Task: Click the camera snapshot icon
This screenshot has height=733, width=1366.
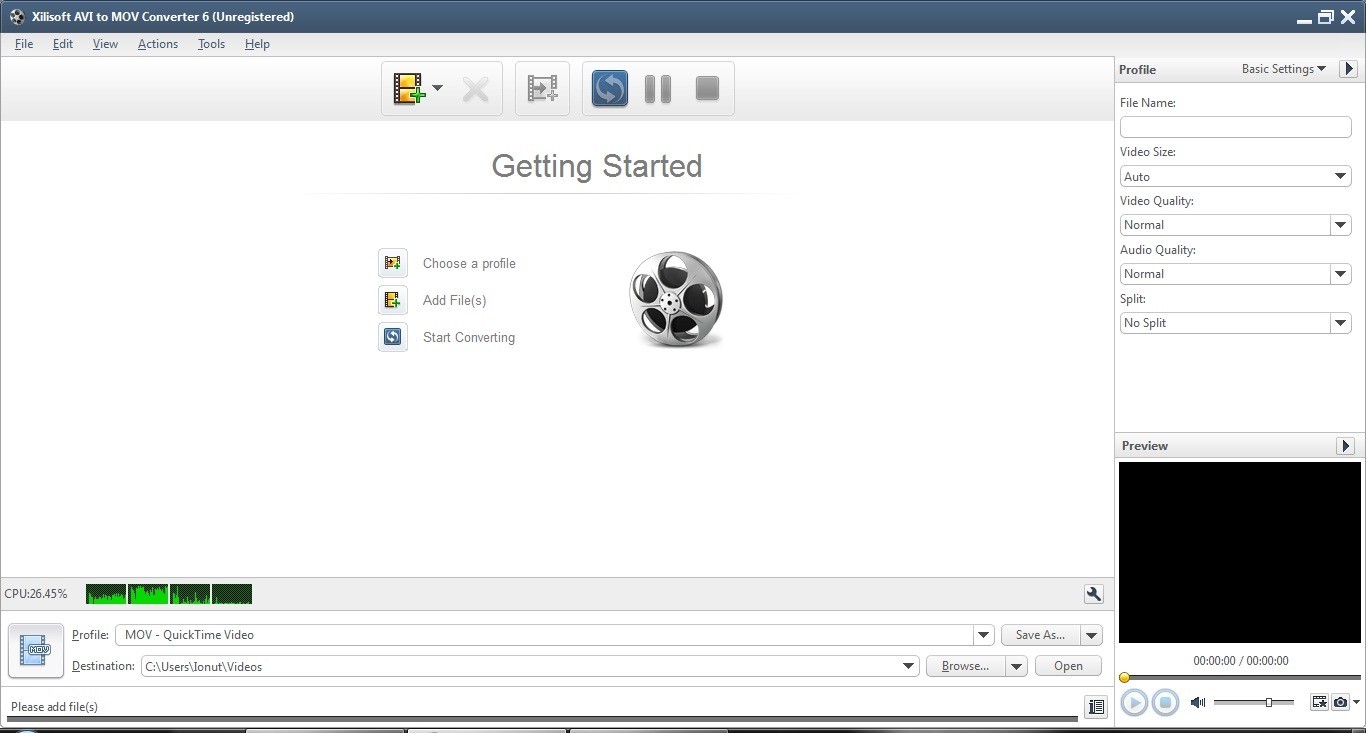Action: (1340, 702)
